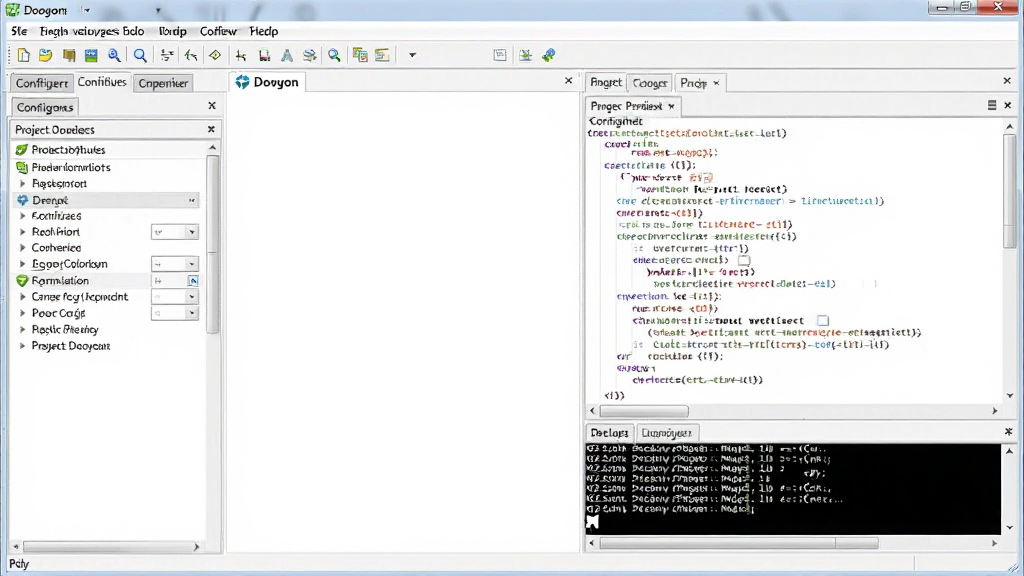Click the green-handled magnifier toolbar icon
Screen dimensions: 1024x576
pyautogui.click(x=334, y=56)
